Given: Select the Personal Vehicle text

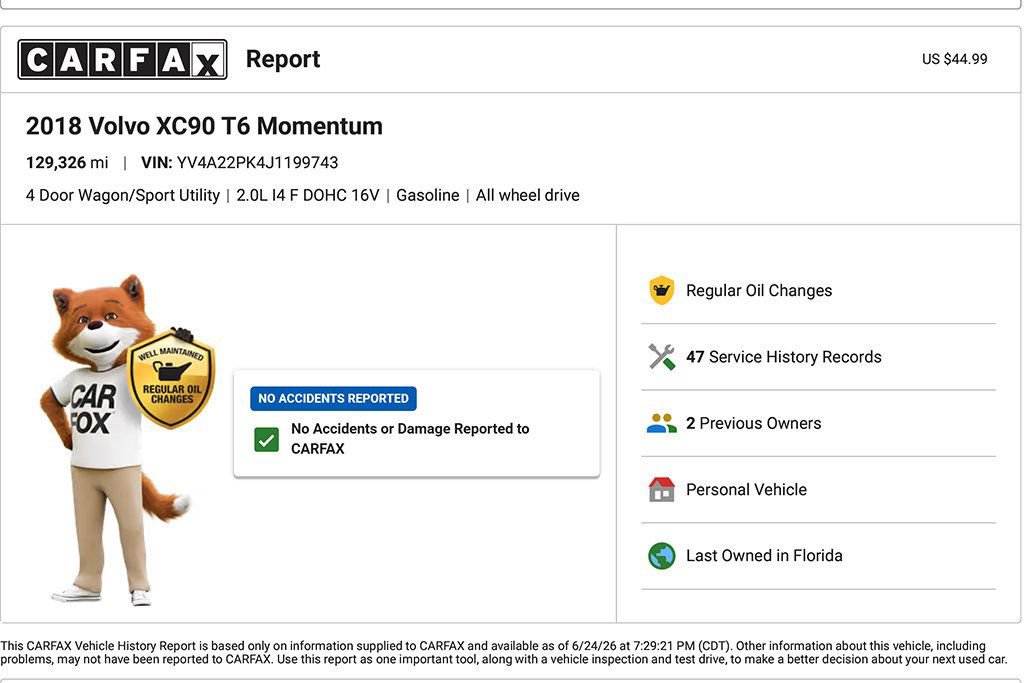Looking at the screenshot, I should click(746, 490).
